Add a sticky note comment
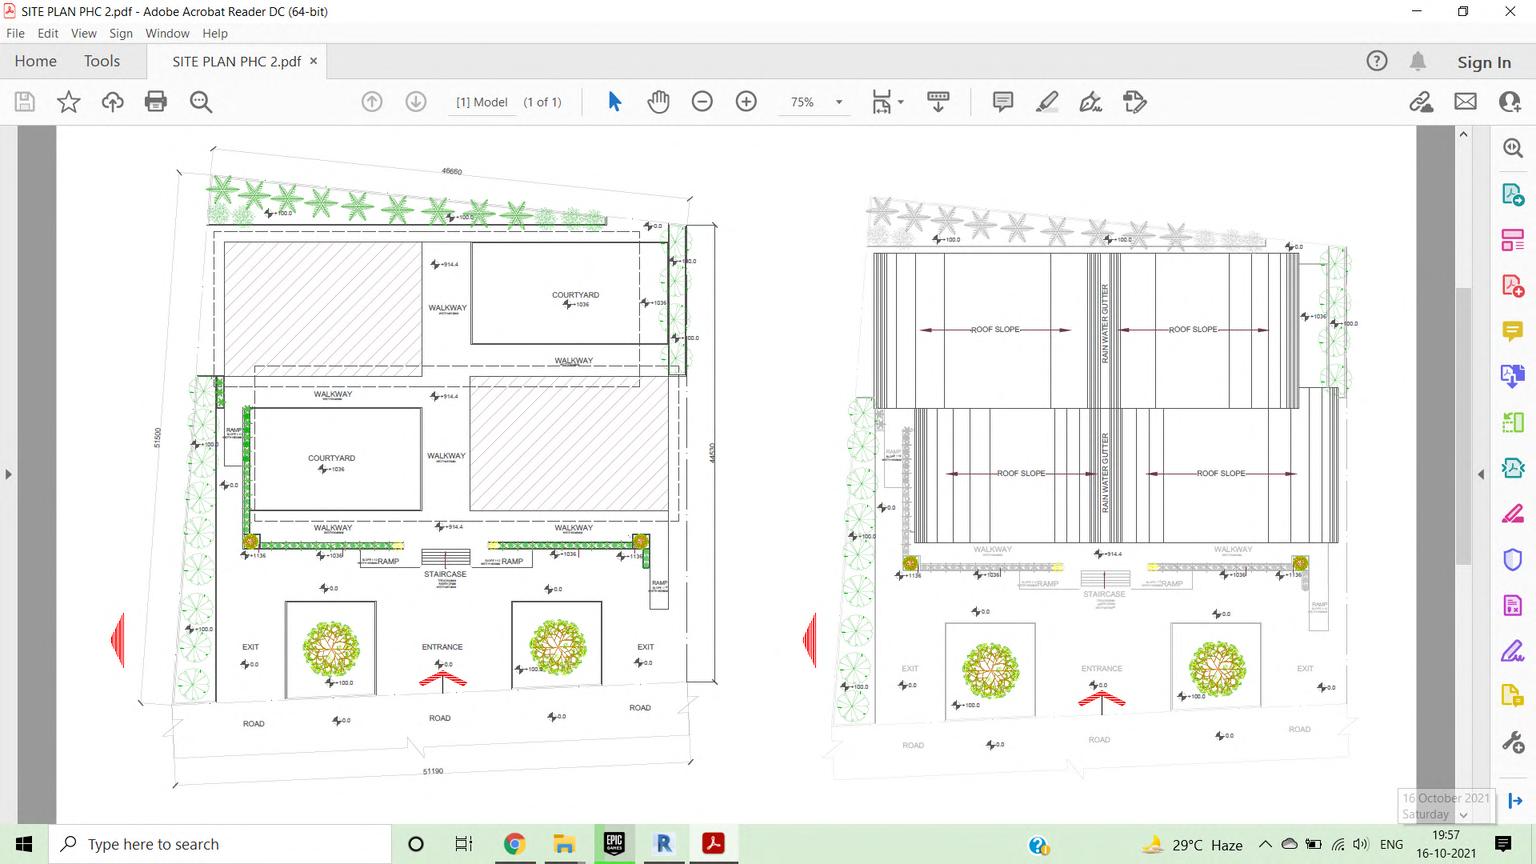Viewport: 1536px width, 864px height. [x=1002, y=102]
